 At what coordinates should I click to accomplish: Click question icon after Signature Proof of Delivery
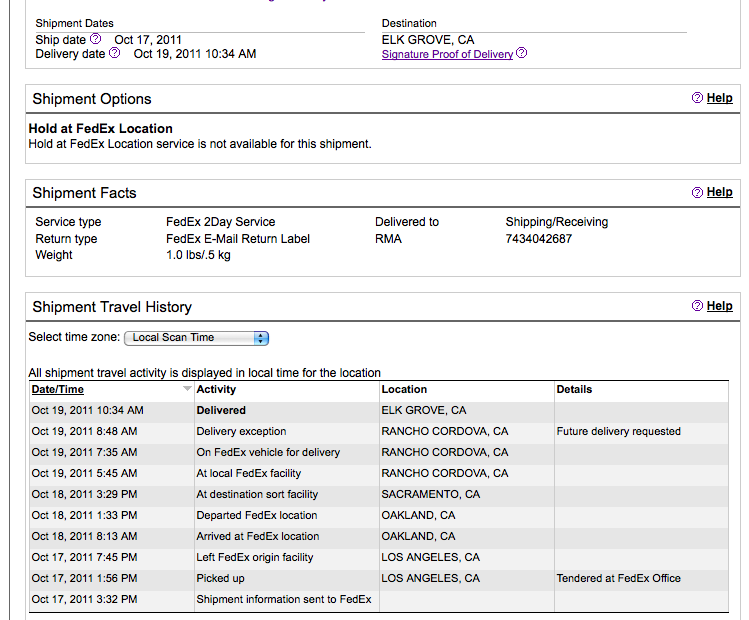[522, 53]
